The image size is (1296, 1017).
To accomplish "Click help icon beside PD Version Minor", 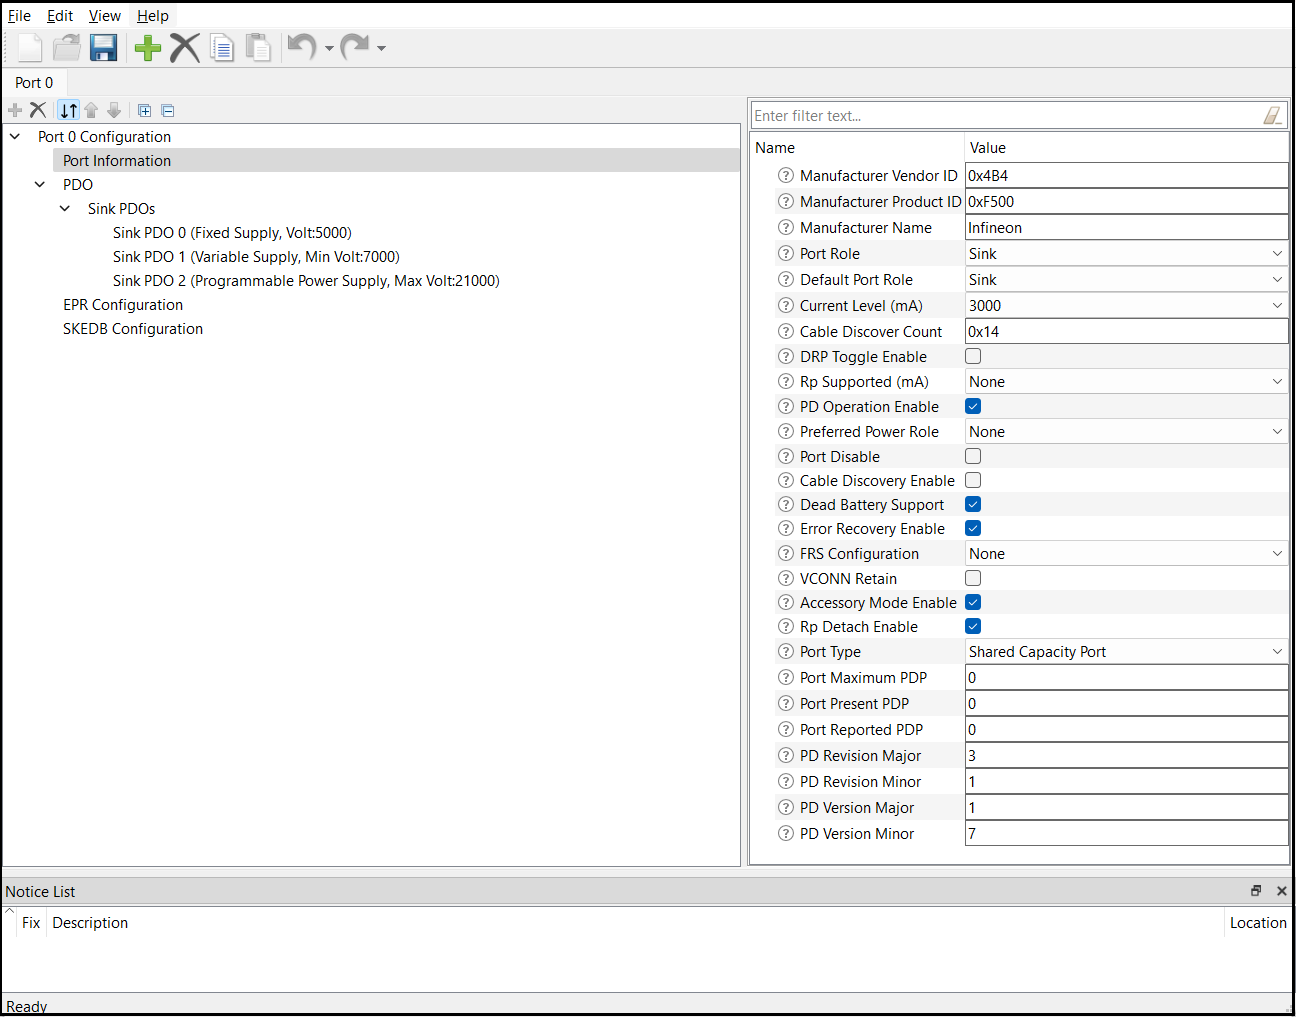I will coord(786,833).
